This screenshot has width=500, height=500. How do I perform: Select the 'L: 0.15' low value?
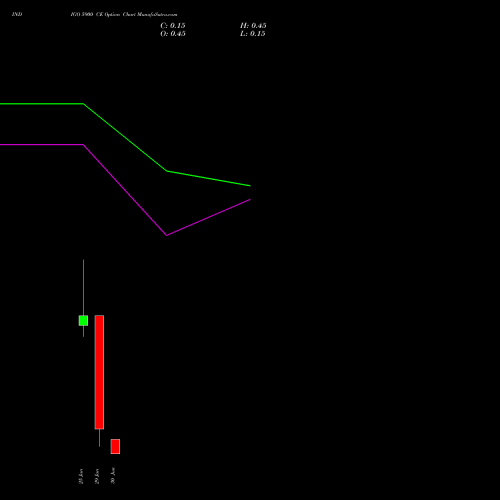tap(253, 34)
